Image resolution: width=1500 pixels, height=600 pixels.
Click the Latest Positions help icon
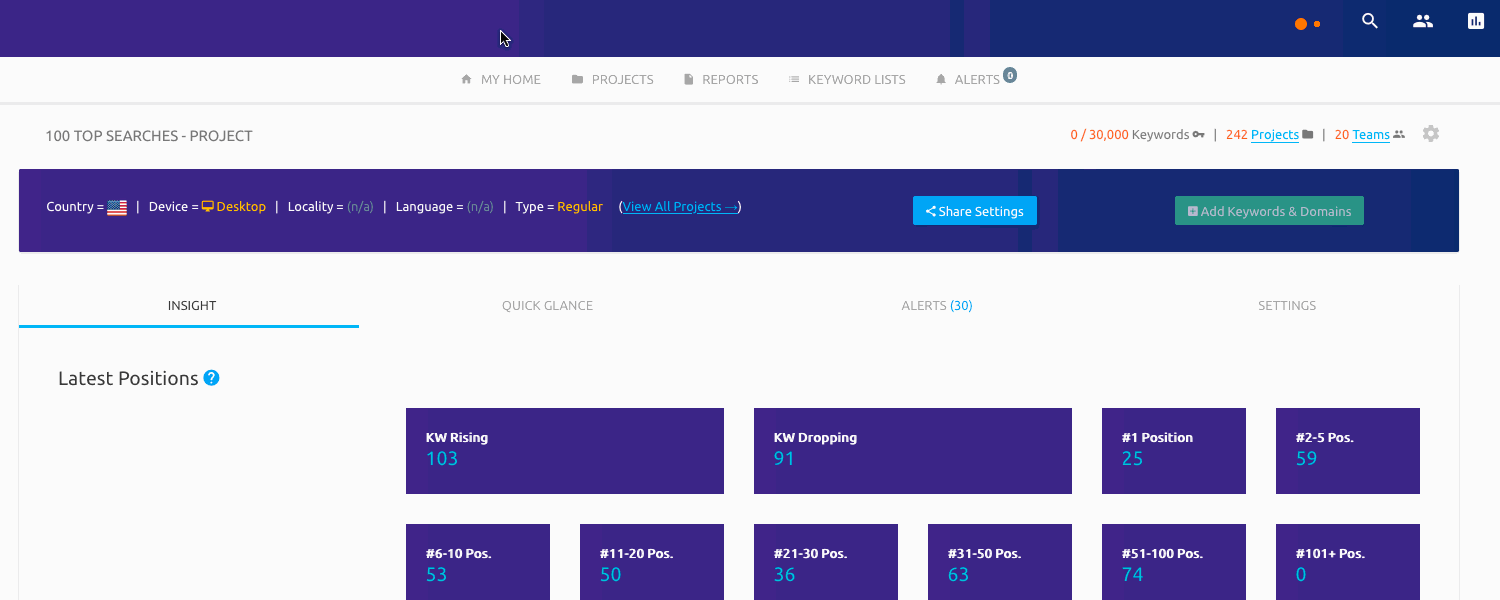pos(211,378)
